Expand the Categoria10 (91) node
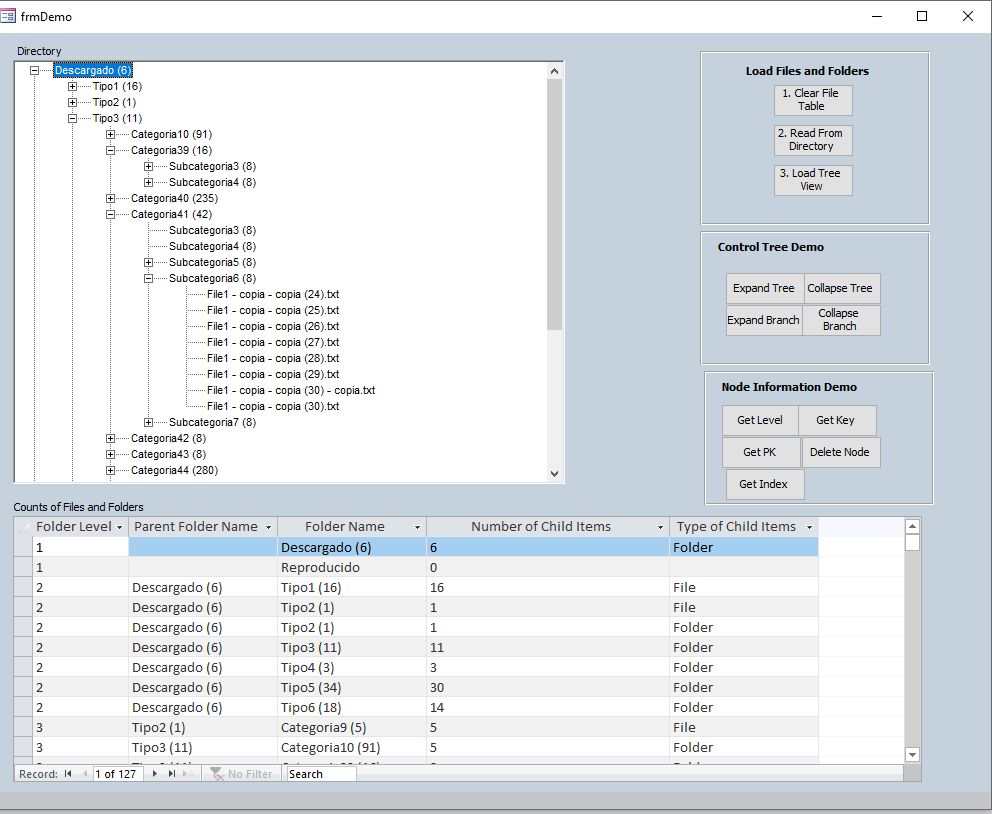 [x=110, y=134]
